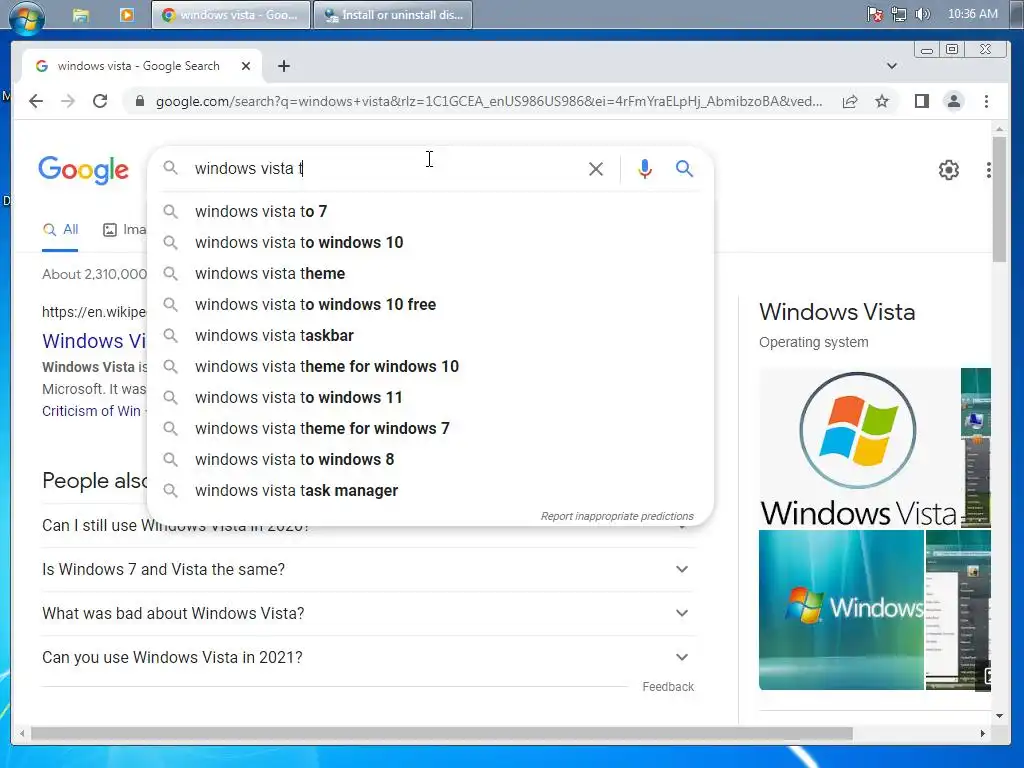Expand 'Can you use Windows Vista in 2021?'
Screen dimensions: 1024x768
(368, 657)
